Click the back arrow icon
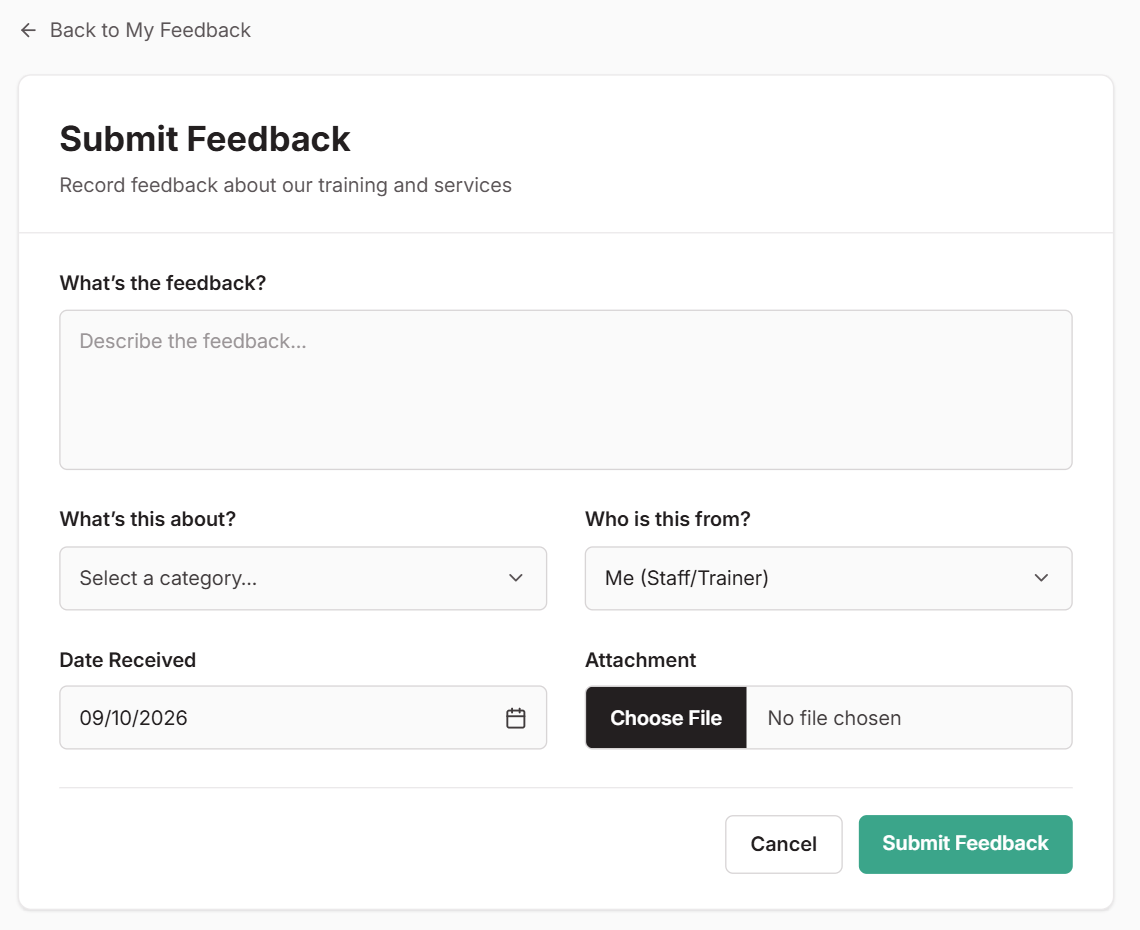Screen dimensions: 1140x930 [28, 30]
